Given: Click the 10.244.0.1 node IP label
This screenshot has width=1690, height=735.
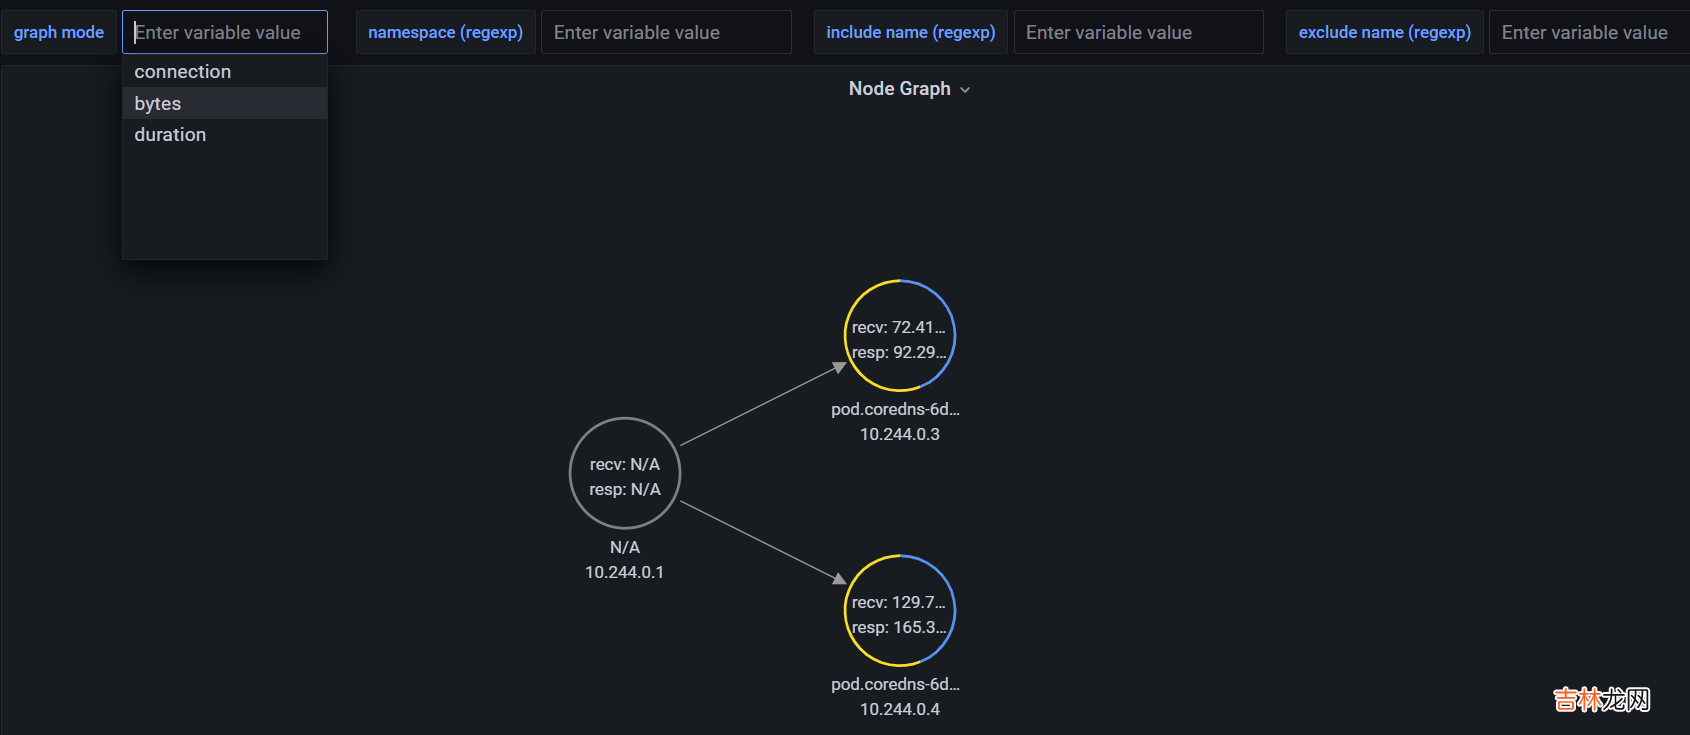Looking at the screenshot, I should point(624,572).
